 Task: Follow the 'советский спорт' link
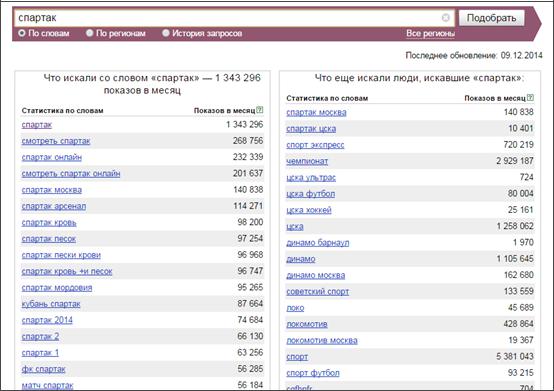pyautogui.click(x=318, y=292)
